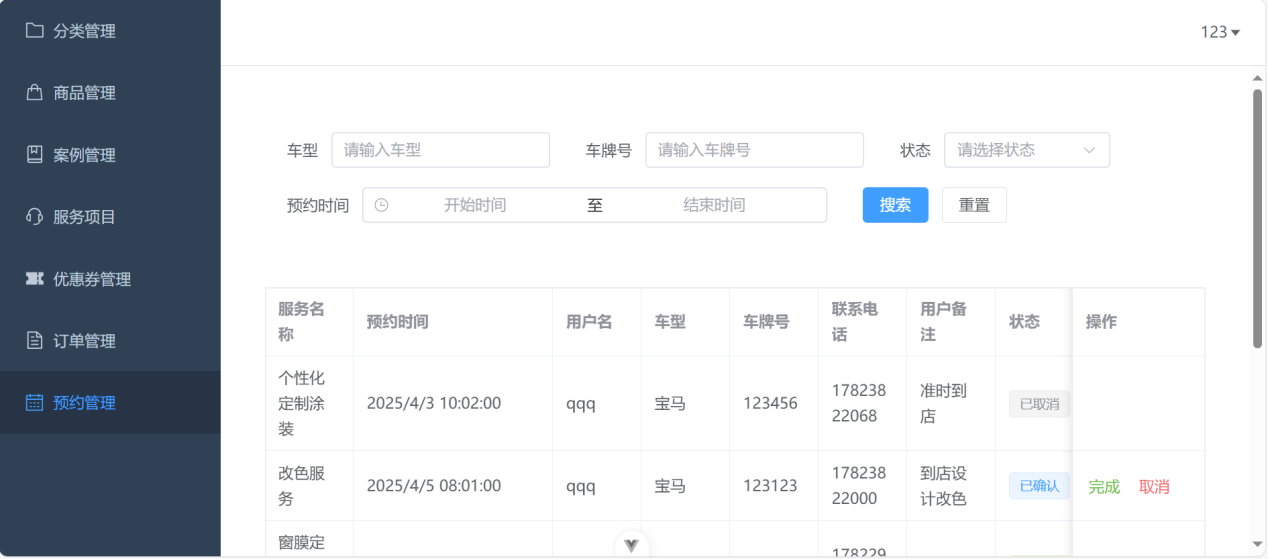Switch to 订单管理 page
The width and height of the screenshot is (1268, 559).
coord(110,341)
